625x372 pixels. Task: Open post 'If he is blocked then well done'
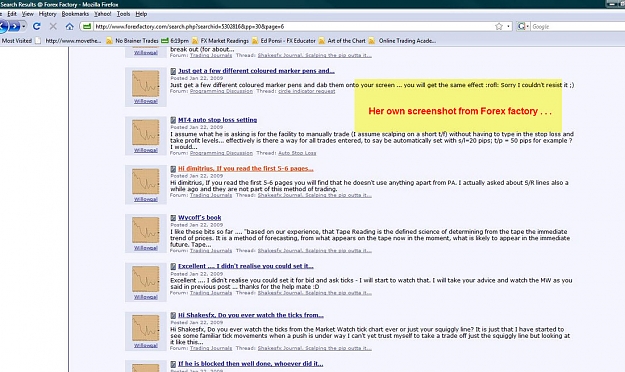(250, 364)
